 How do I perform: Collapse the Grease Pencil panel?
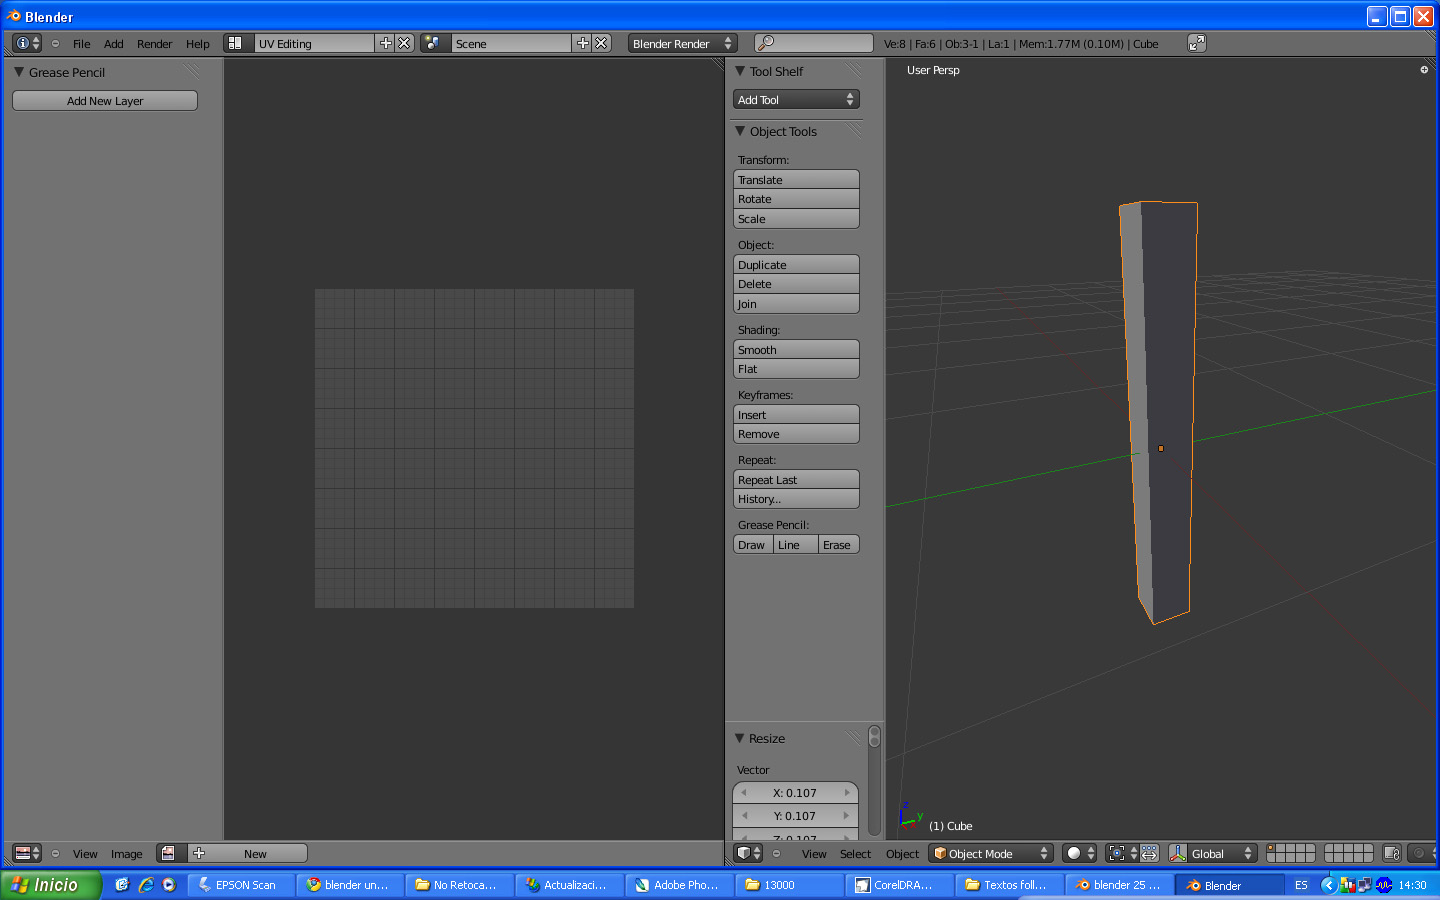[x=19, y=72]
